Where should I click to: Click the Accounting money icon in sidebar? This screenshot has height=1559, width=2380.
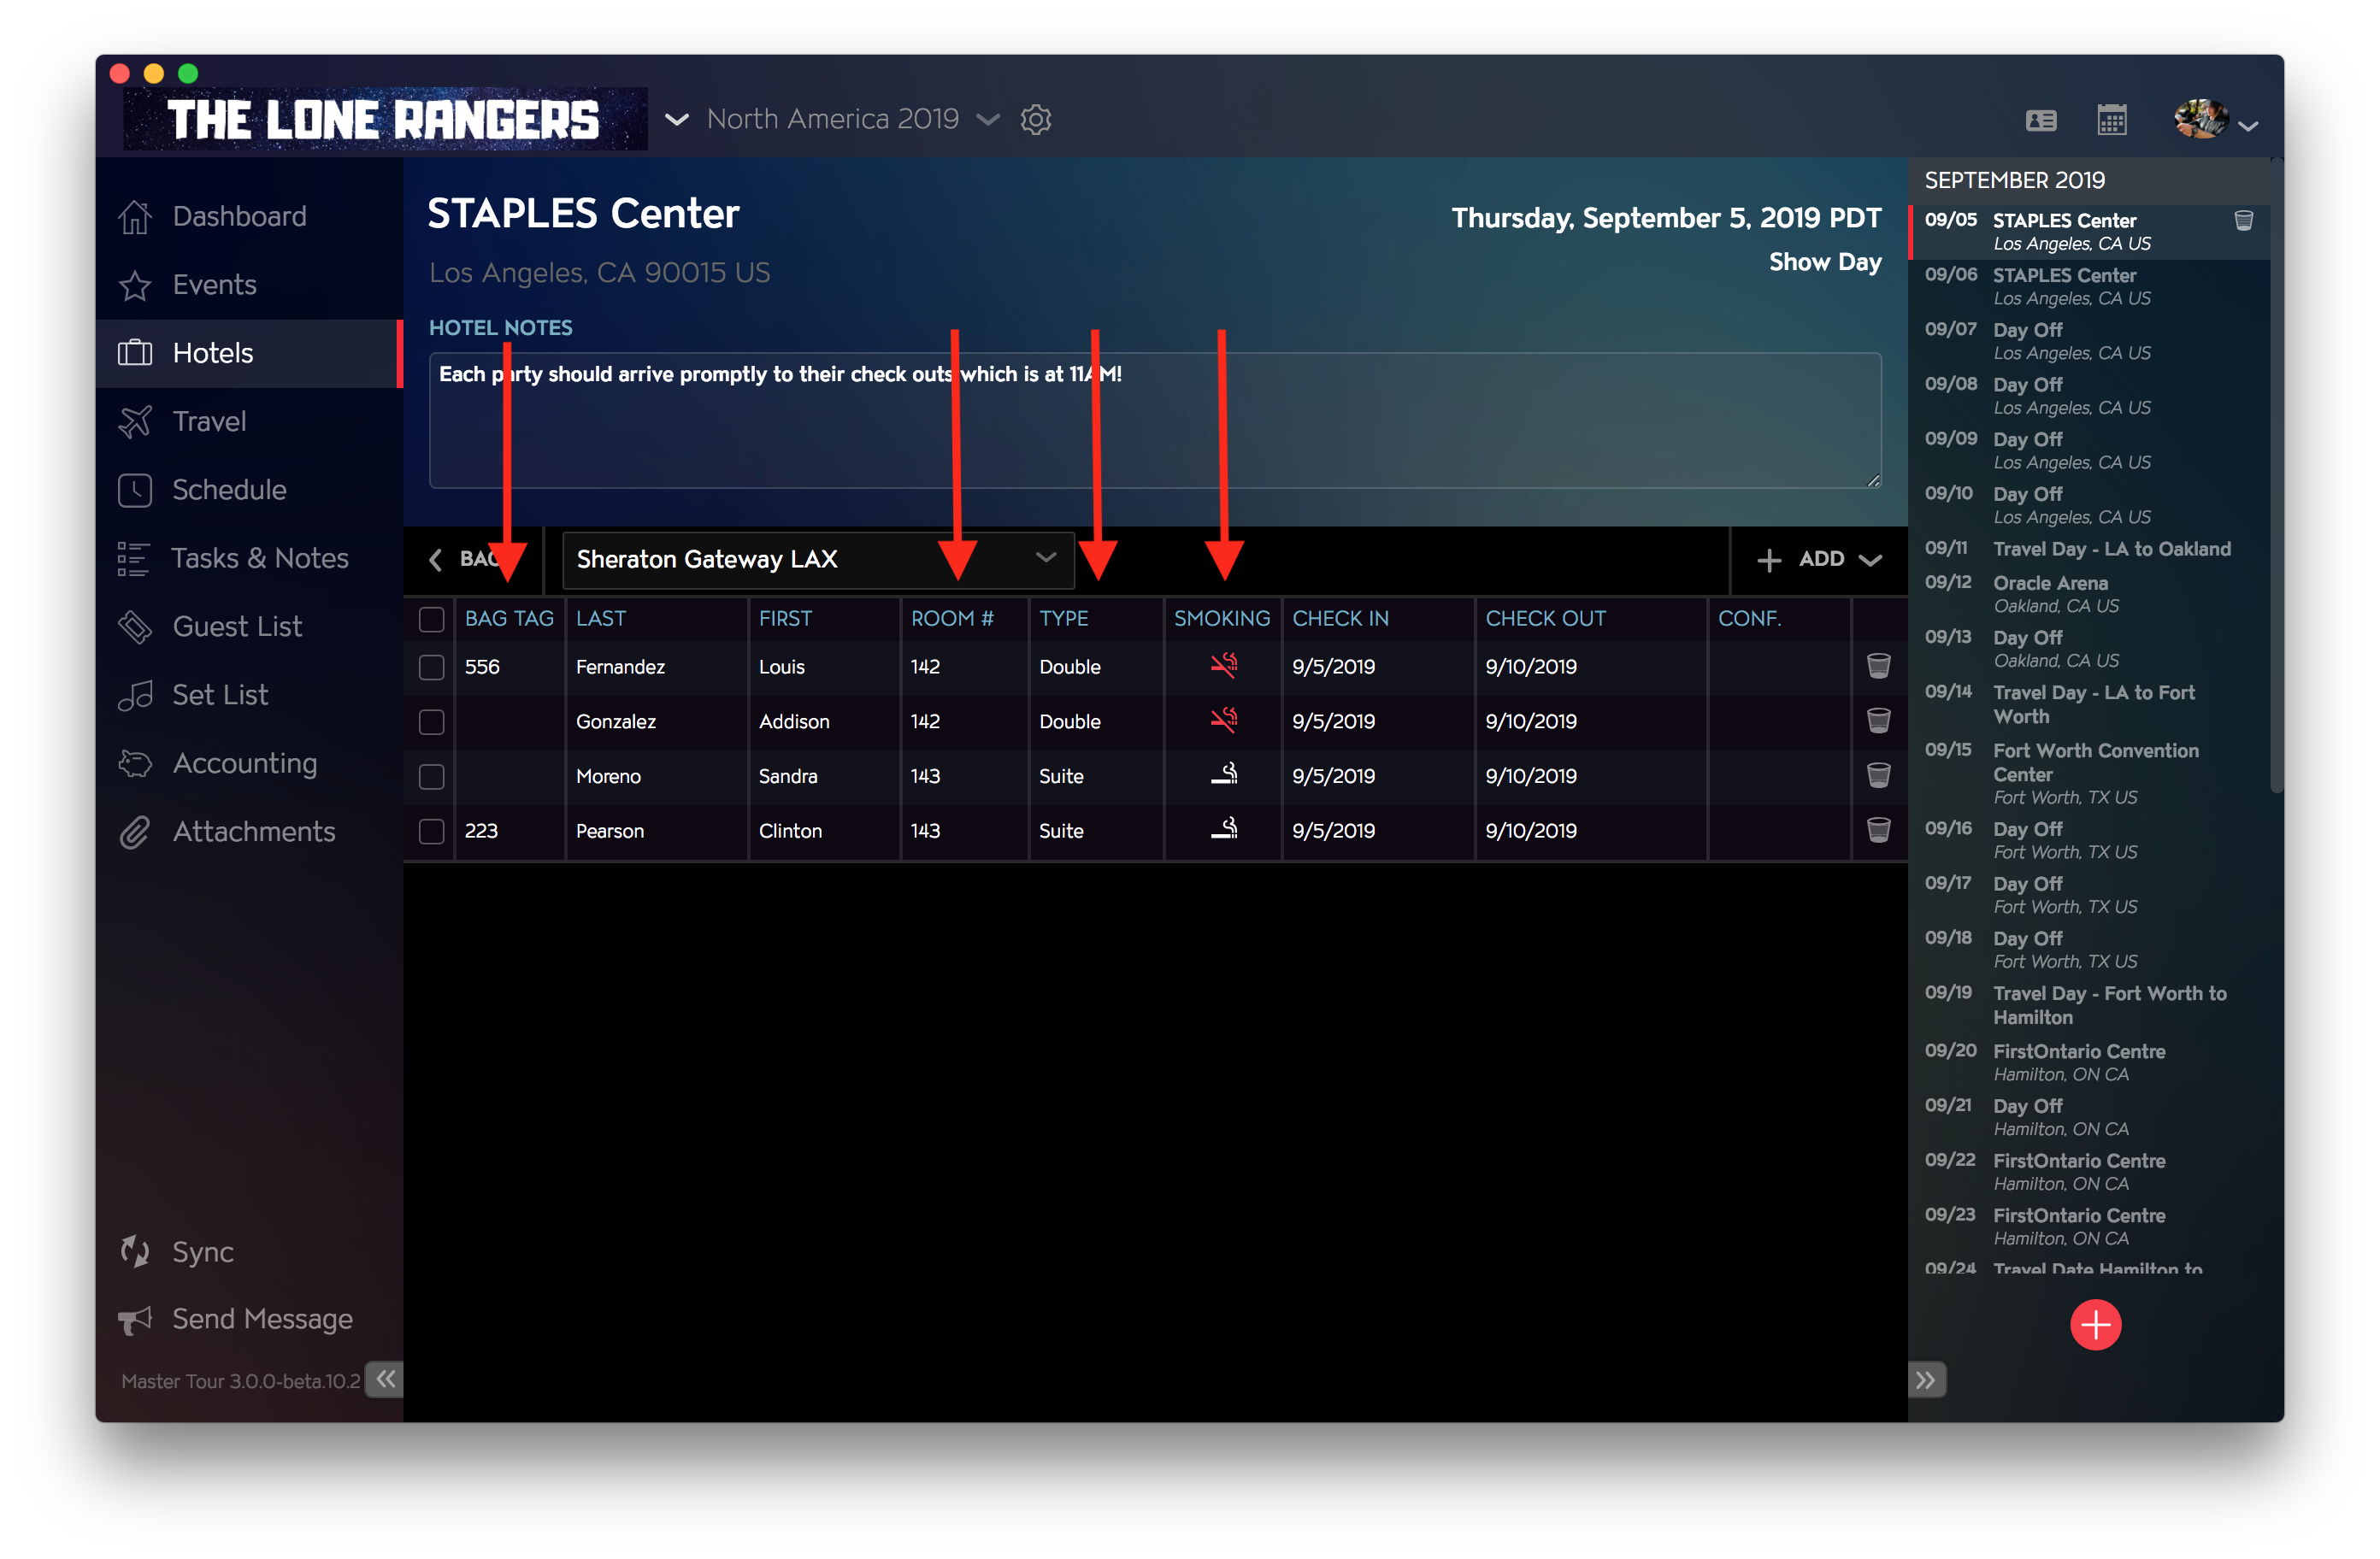(x=135, y=763)
